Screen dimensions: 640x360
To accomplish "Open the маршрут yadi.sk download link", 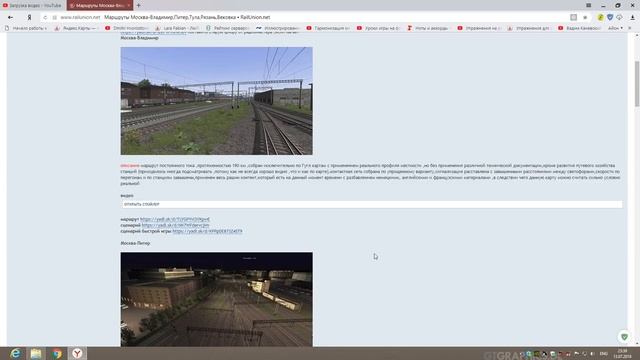I will pyautogui.click(x=175, y=219).
